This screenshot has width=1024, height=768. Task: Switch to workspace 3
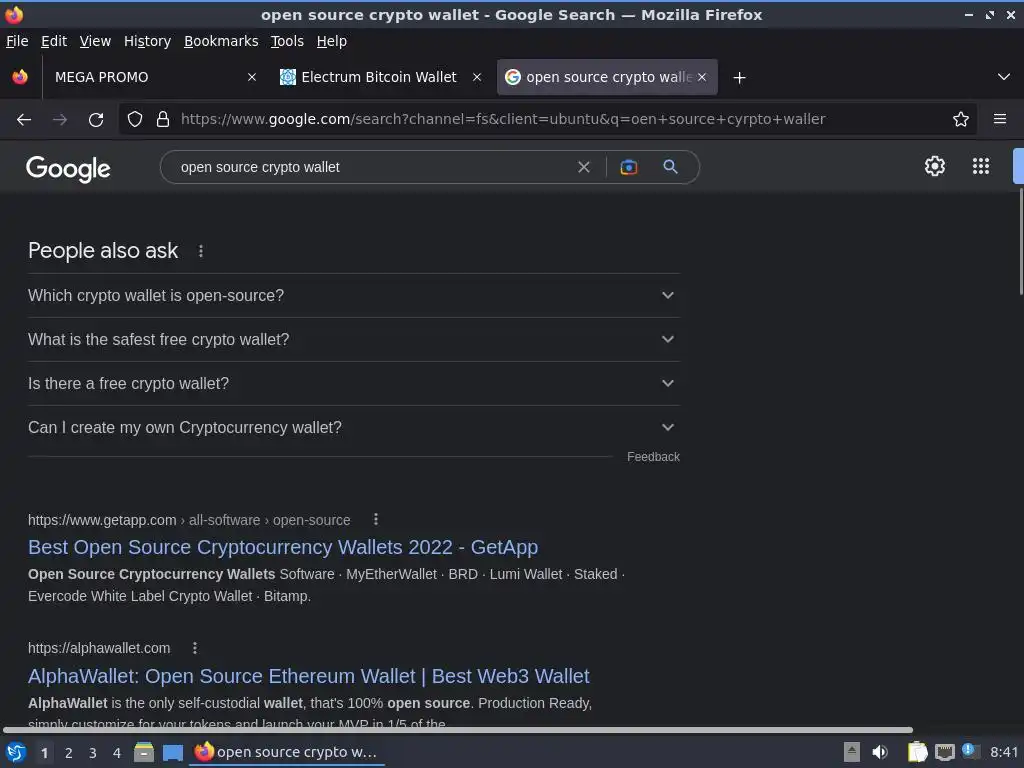(x=93, y=753)
